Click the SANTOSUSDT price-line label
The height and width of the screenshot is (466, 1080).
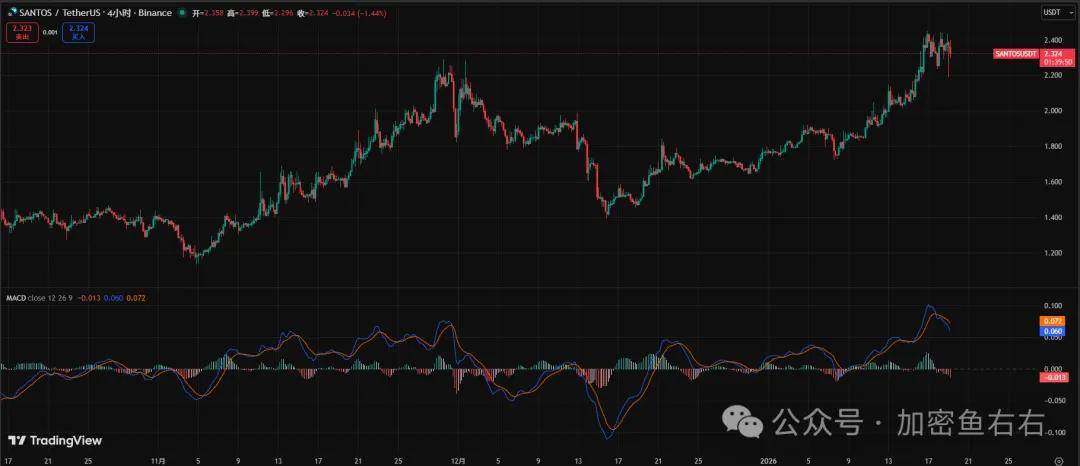(x=1016, y=54)
